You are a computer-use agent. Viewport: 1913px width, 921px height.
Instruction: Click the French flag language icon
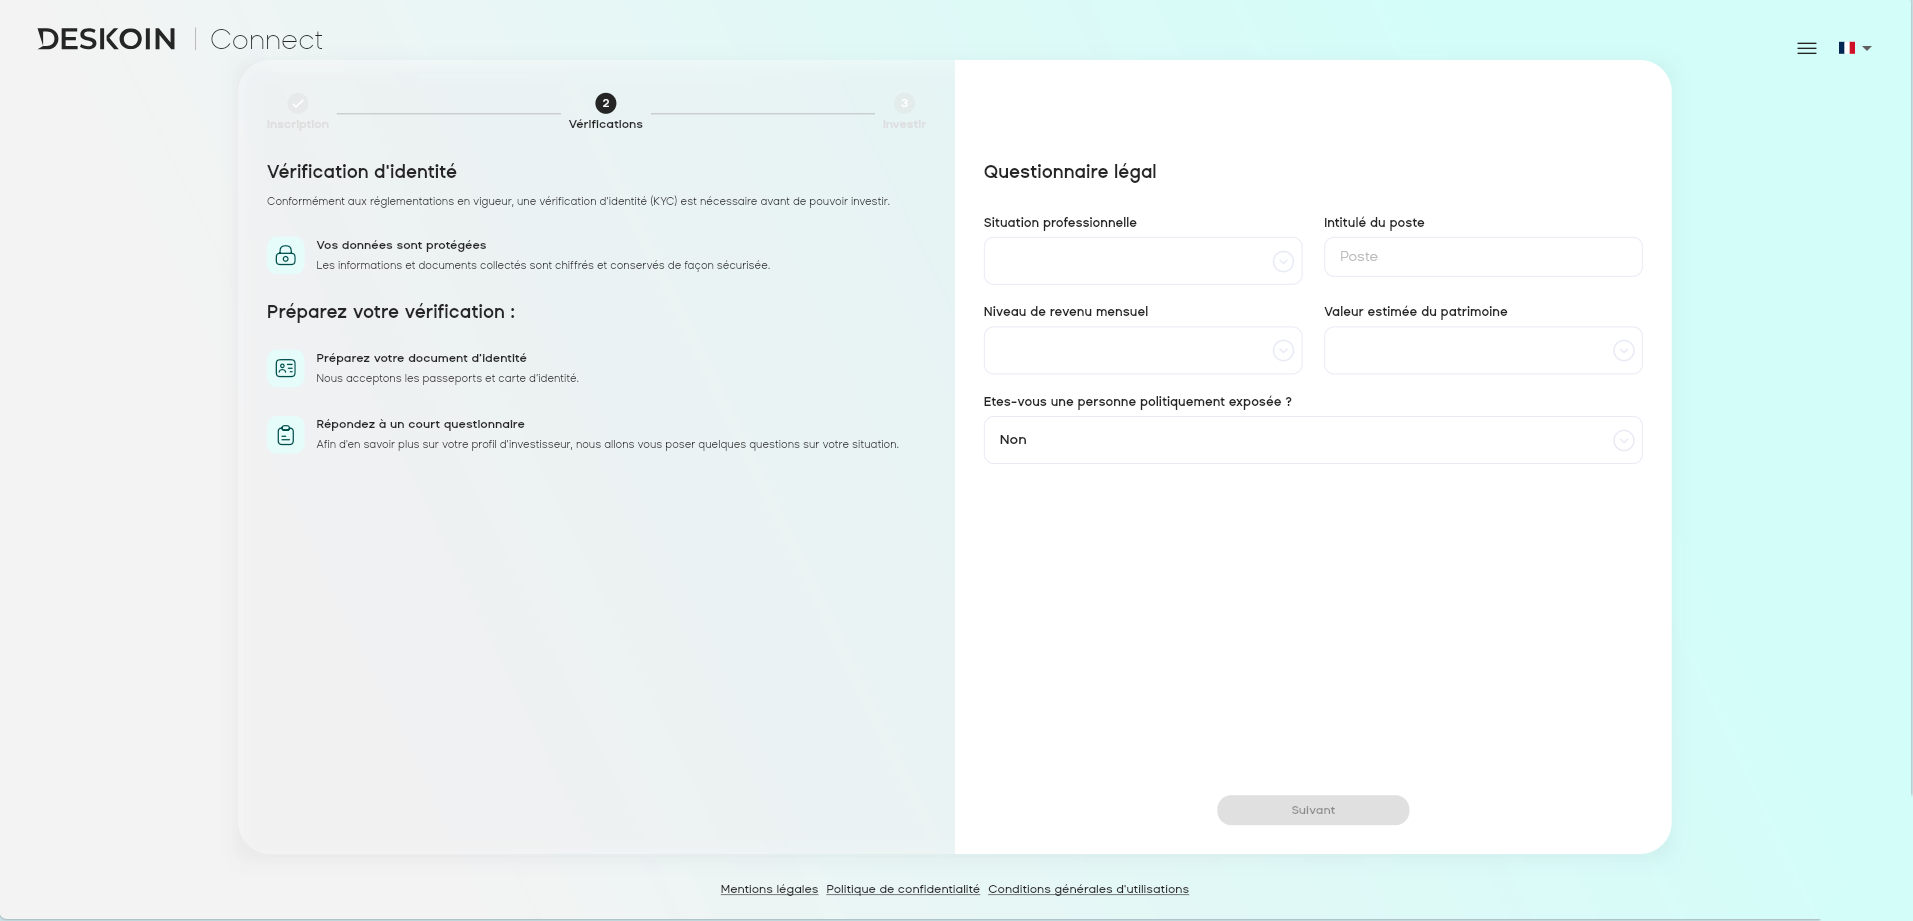[x=1846, y=47]
